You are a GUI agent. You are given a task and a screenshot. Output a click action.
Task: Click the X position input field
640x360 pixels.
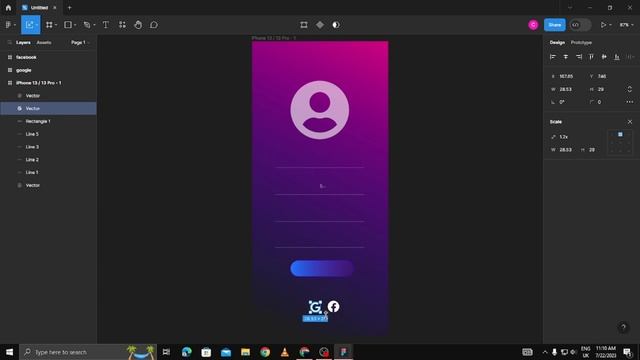point(567,76)
